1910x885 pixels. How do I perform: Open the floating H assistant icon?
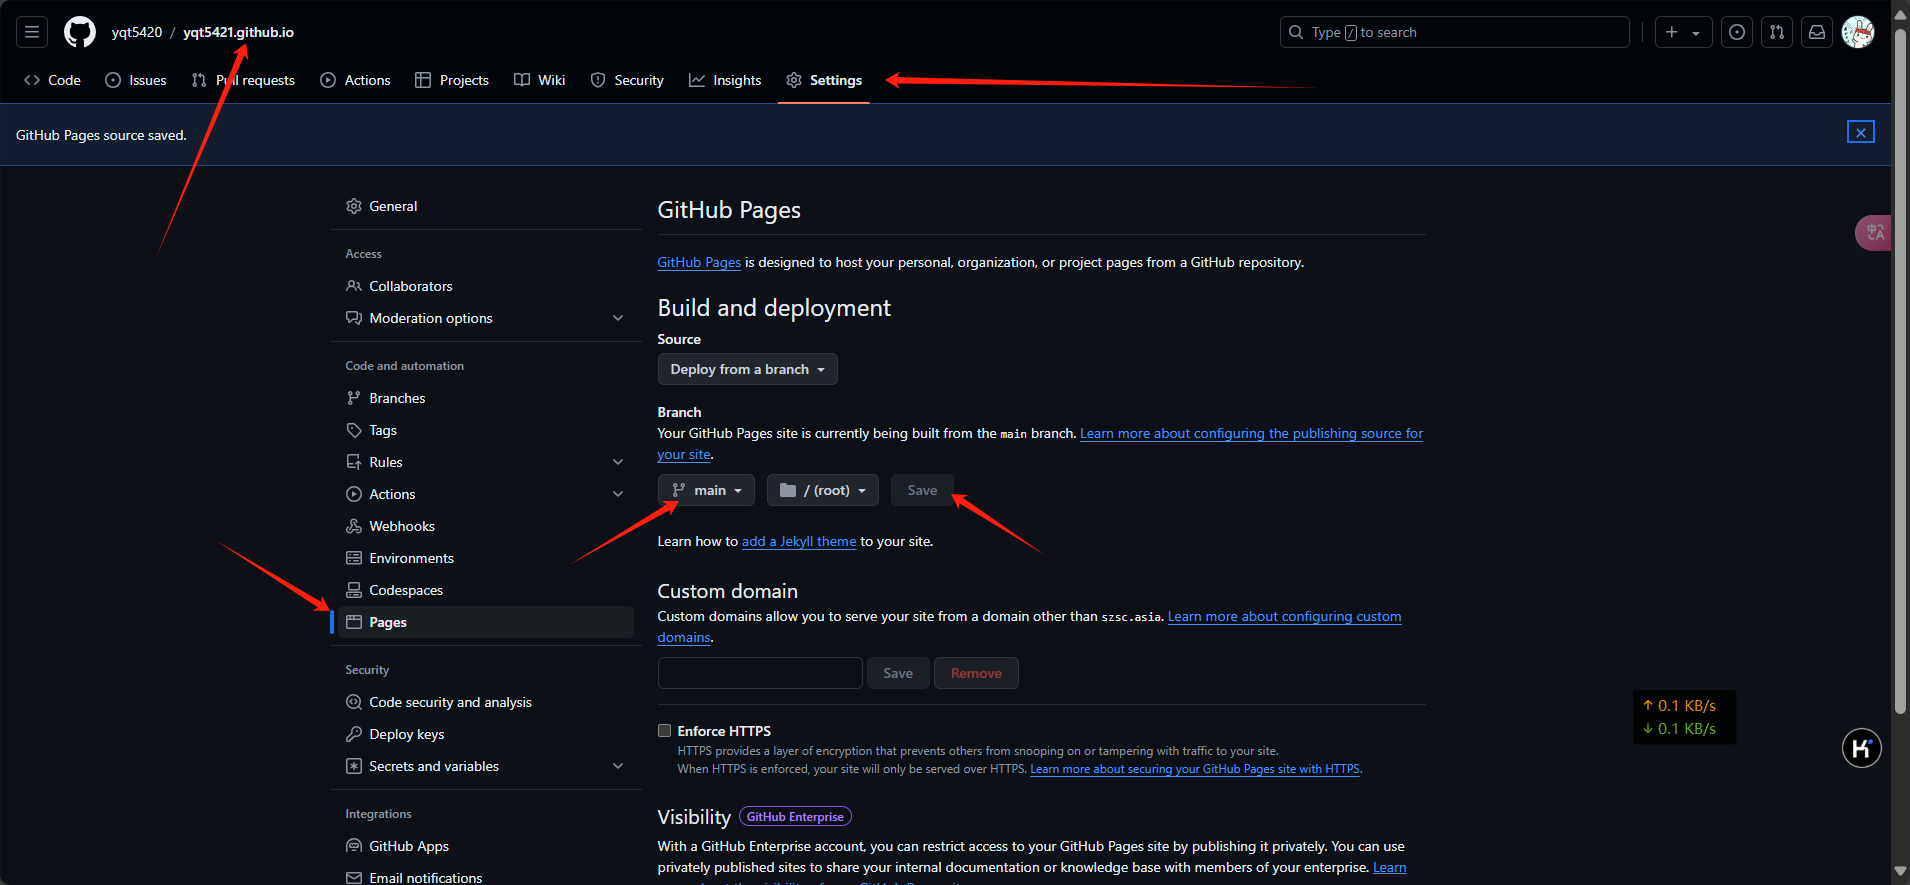point(1862,748)
